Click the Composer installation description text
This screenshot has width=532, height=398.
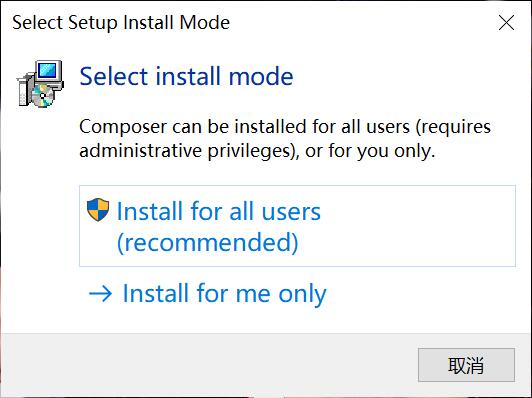[x=285, y=138]
